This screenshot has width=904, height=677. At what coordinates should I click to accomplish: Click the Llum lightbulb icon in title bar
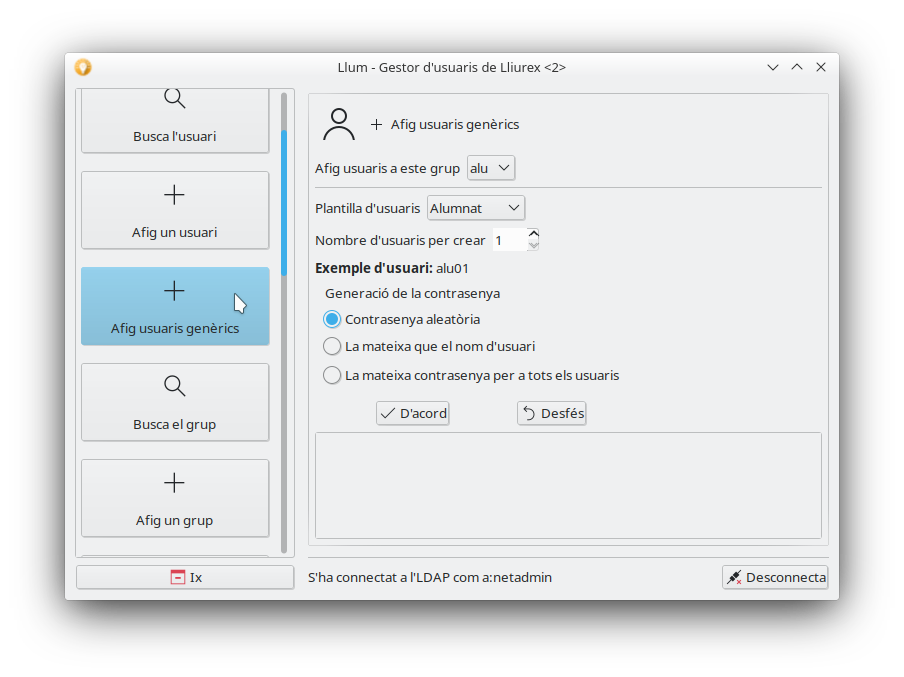coord(83,67)
